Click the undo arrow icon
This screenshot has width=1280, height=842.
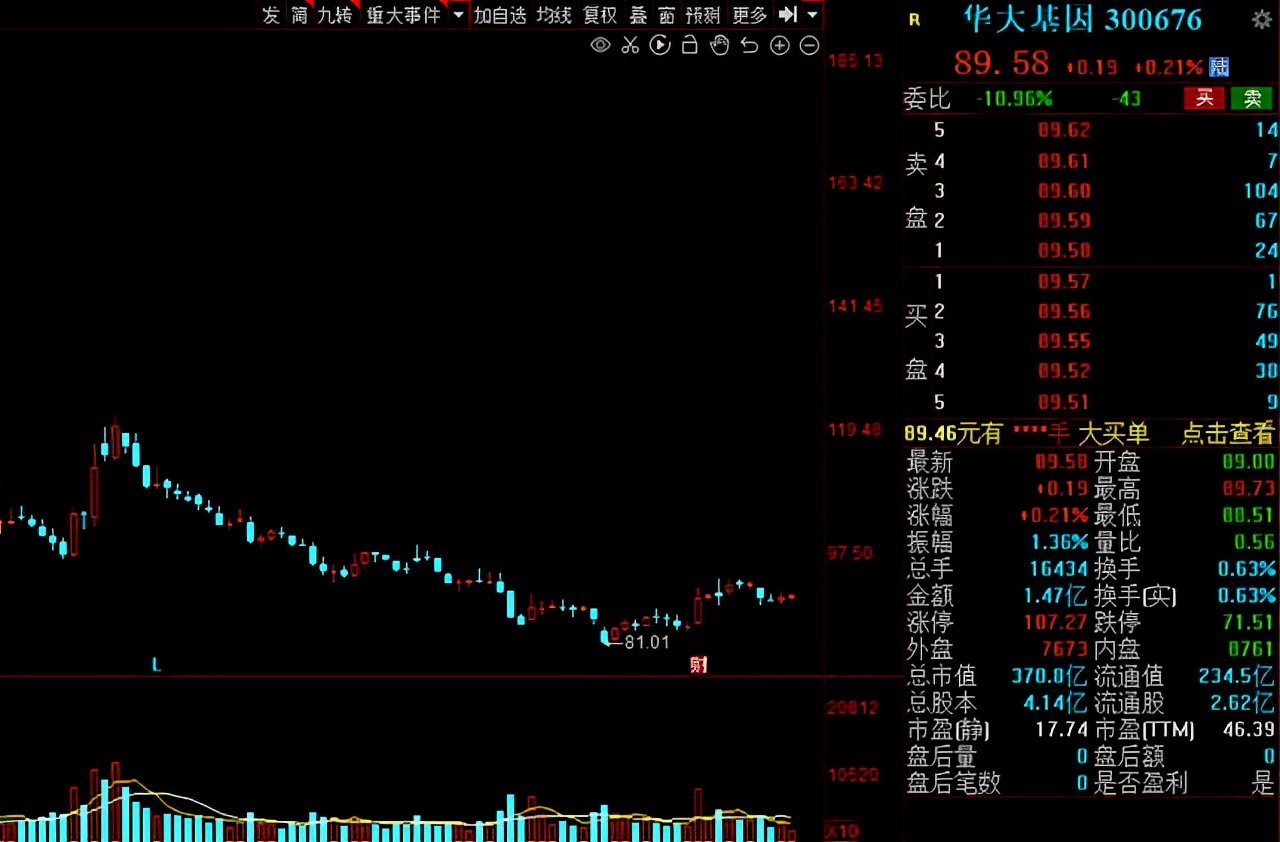(x=749, y=45)
